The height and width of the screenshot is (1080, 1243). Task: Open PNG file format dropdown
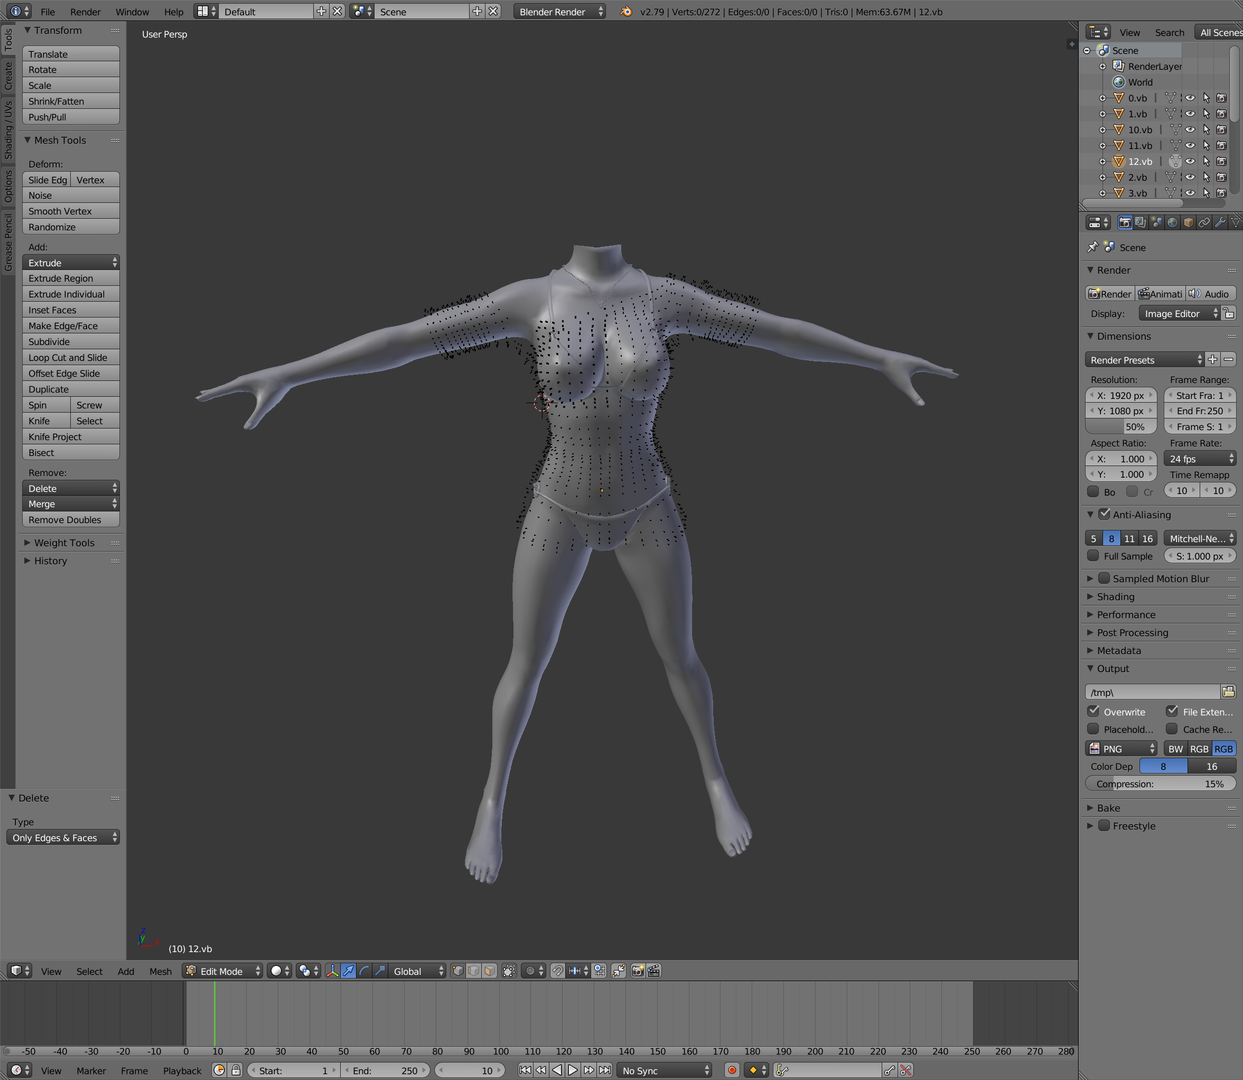point(1122,749)
